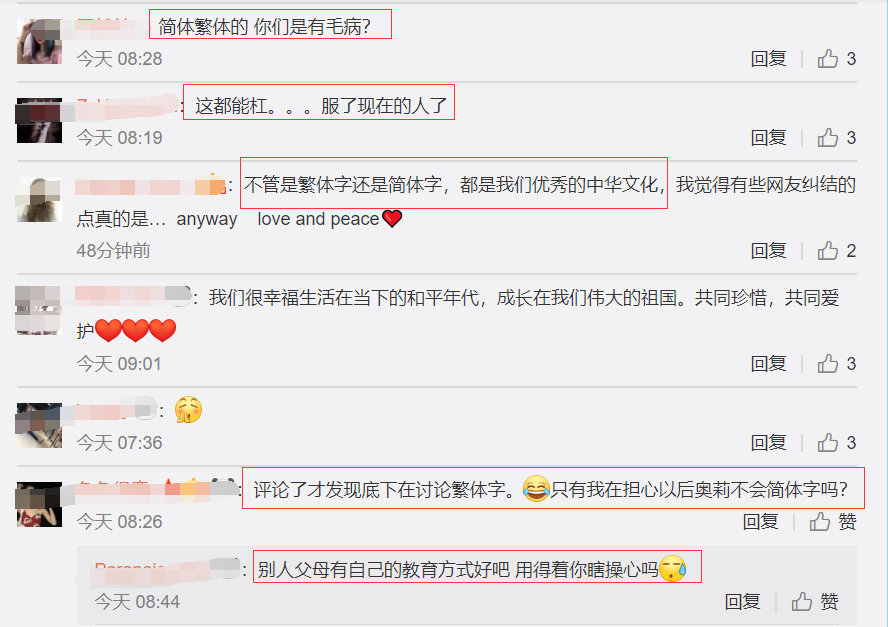Open avatar of the 08:26 commenter
The height and width of the screenshot is (627, 888).
click(x=39, y=504)
